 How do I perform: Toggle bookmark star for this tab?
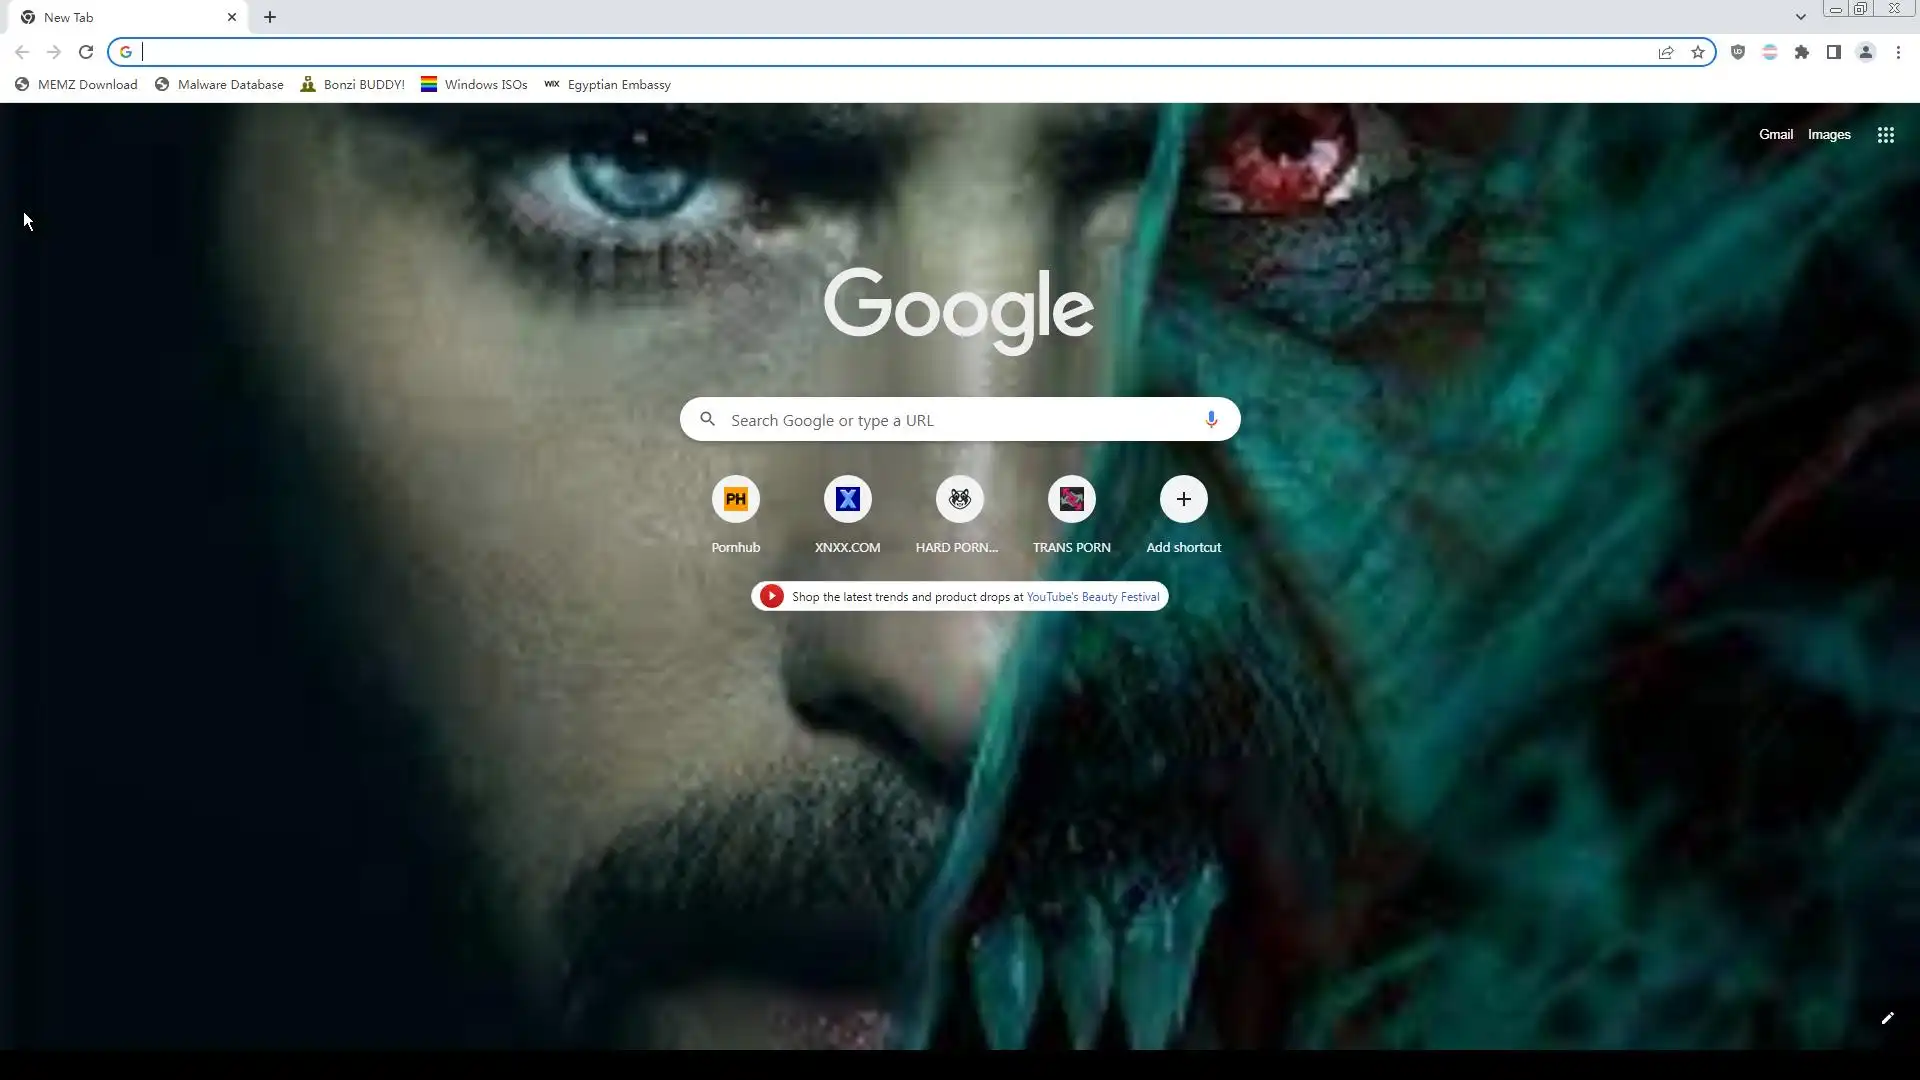click(x=1698, y=52)
